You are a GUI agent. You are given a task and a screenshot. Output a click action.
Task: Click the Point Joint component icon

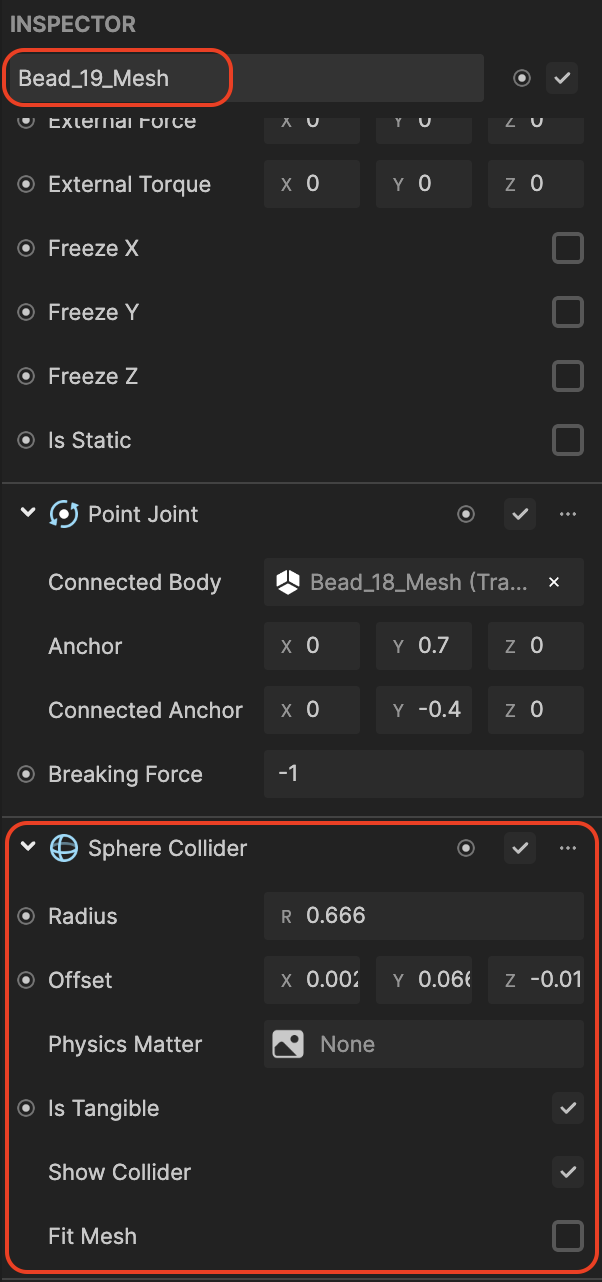pos(64,515)
